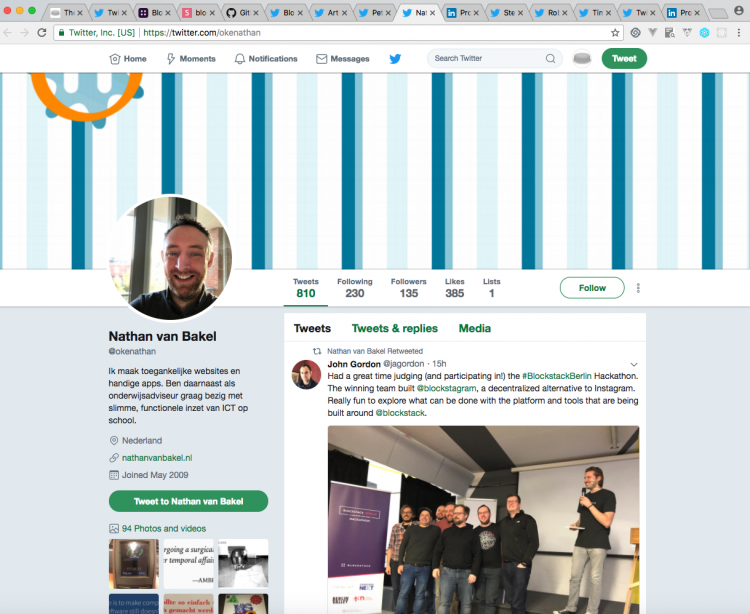Switch to the Media tab
This screenshot has height=614, width=750.
474,329
